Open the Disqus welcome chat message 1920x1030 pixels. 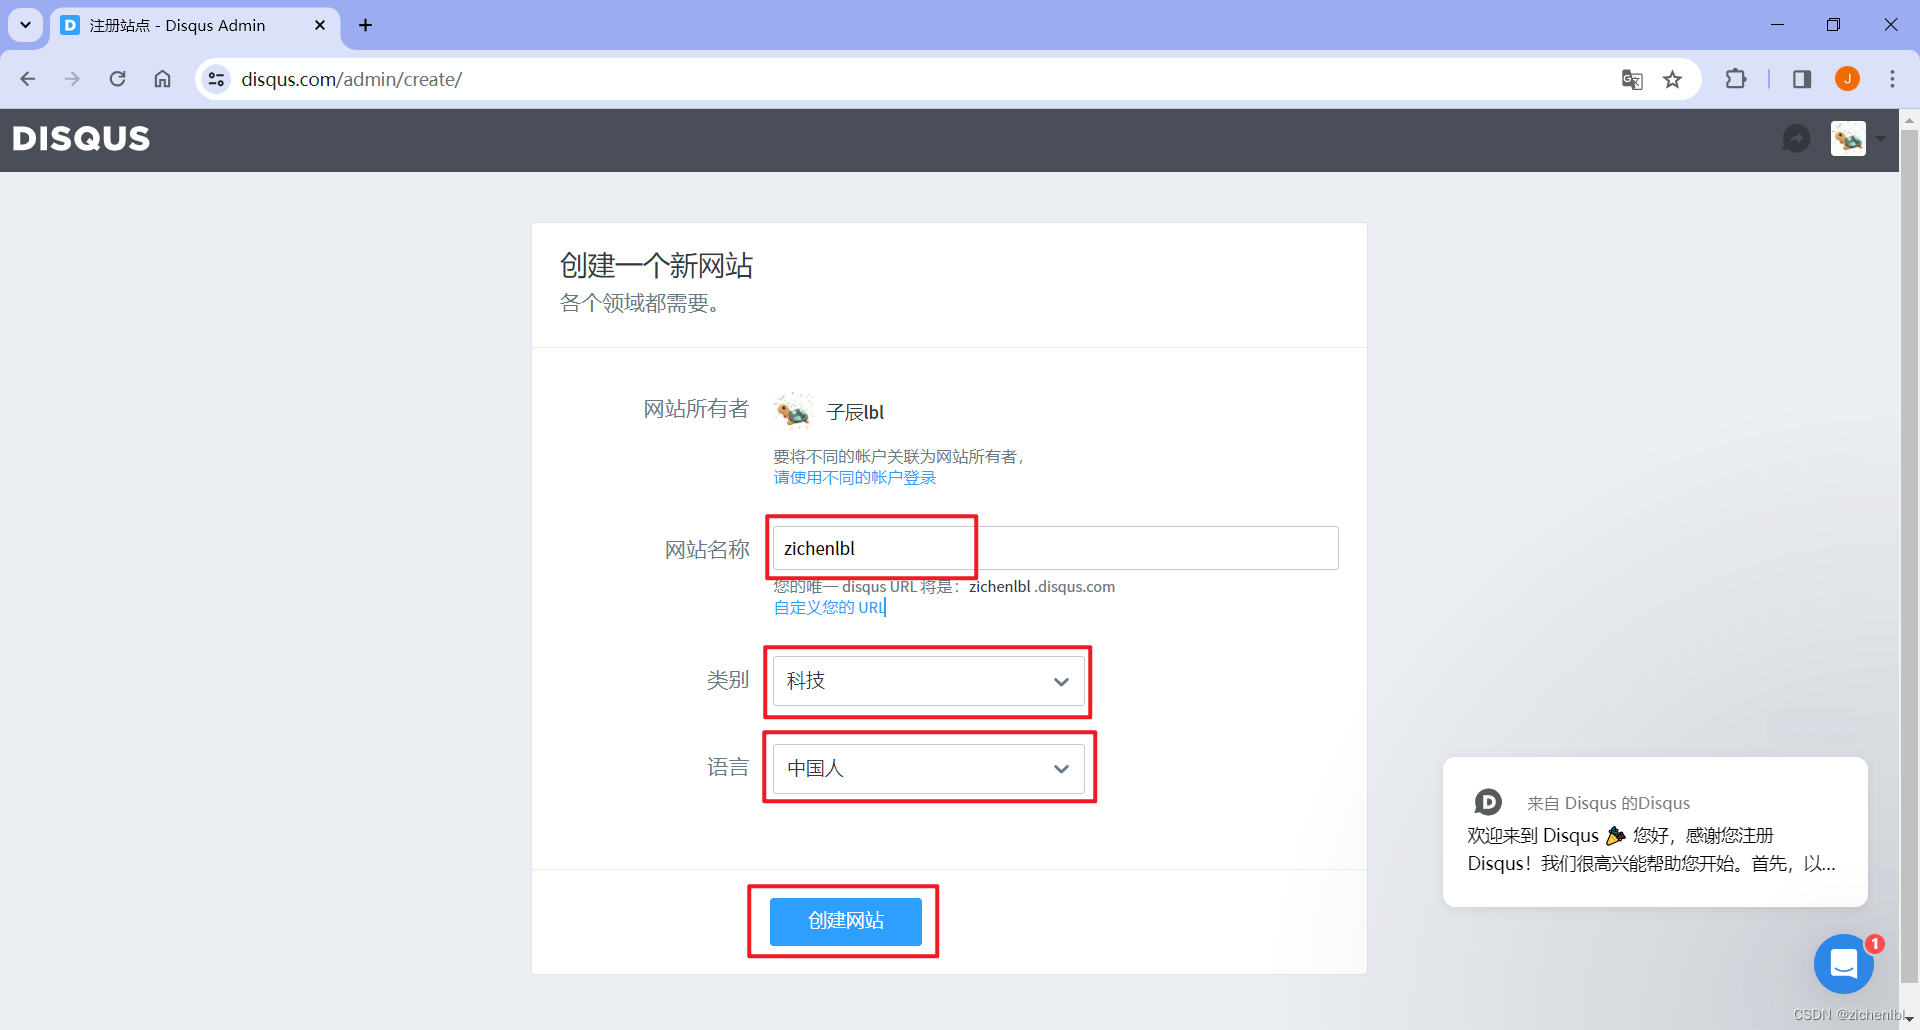pyautogui.click(x=1654, y=832)
